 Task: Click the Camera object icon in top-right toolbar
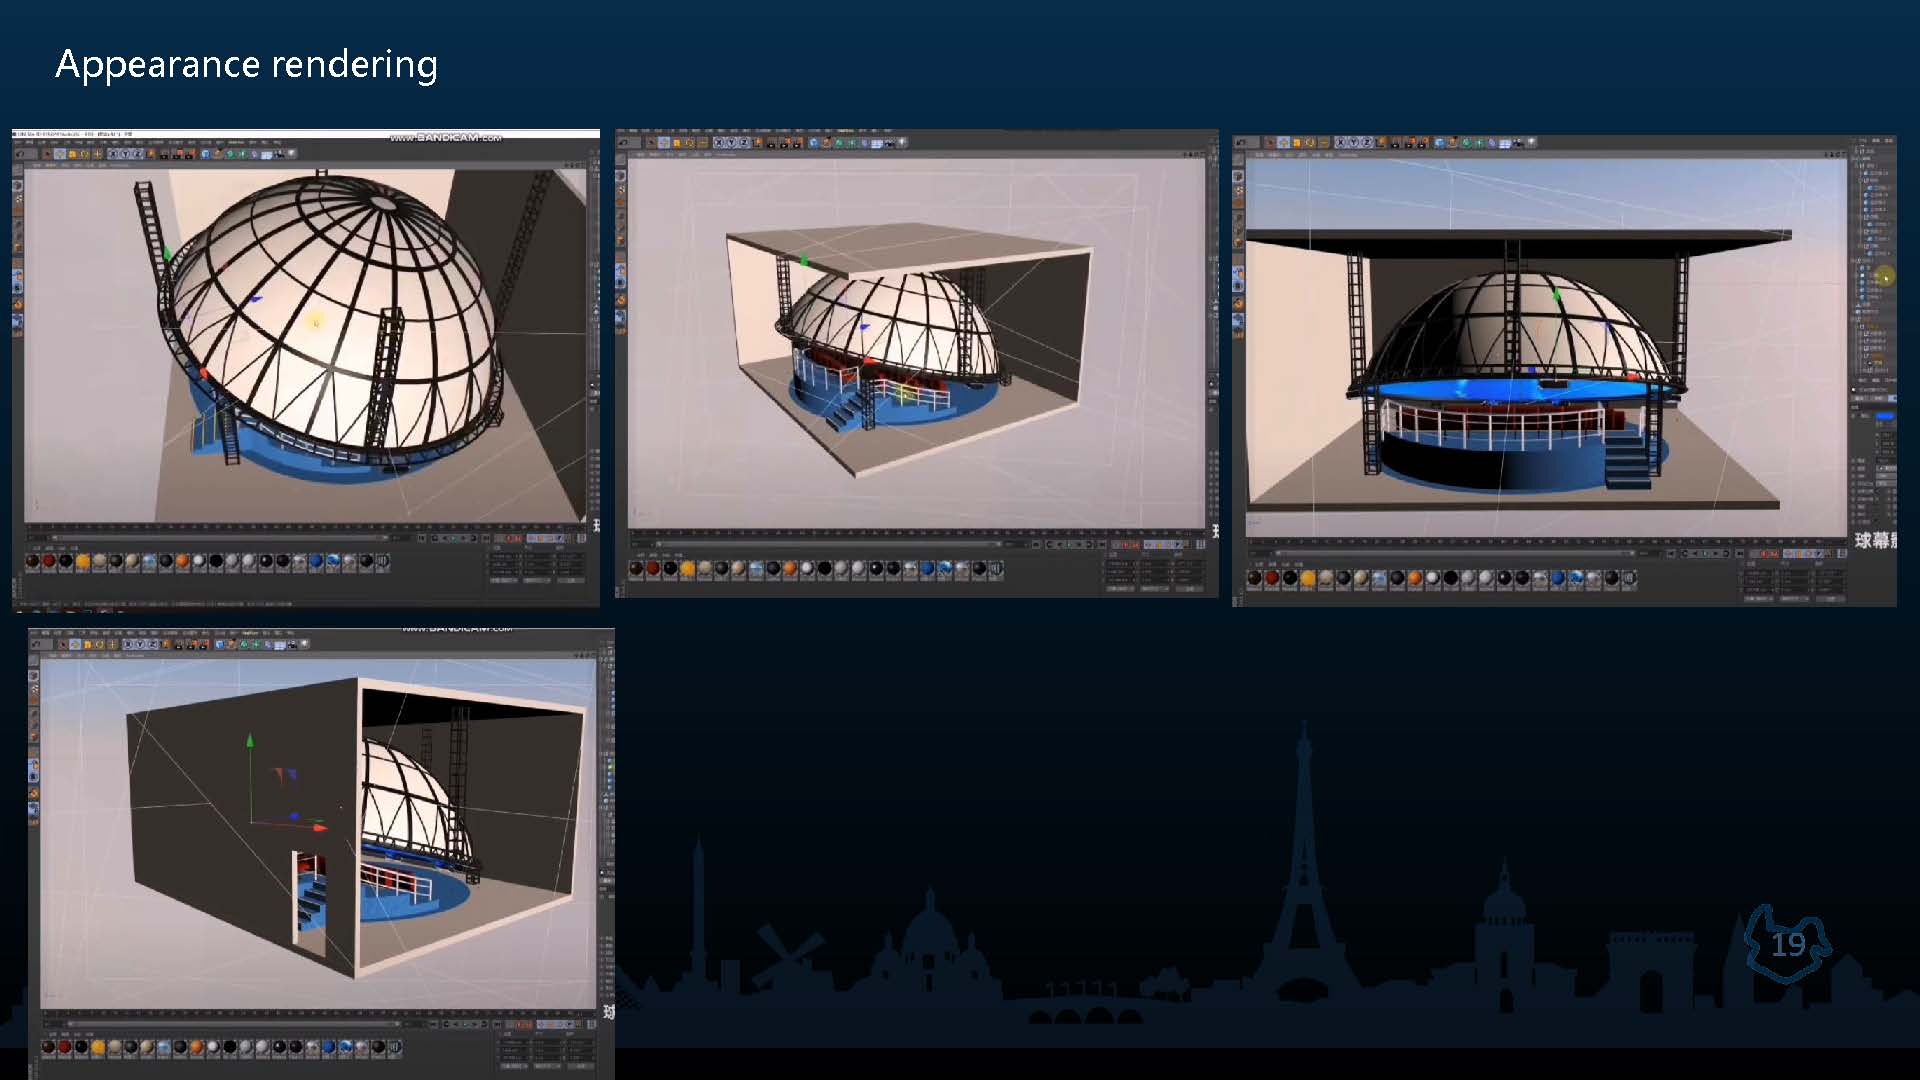(x=1518, y=142)
